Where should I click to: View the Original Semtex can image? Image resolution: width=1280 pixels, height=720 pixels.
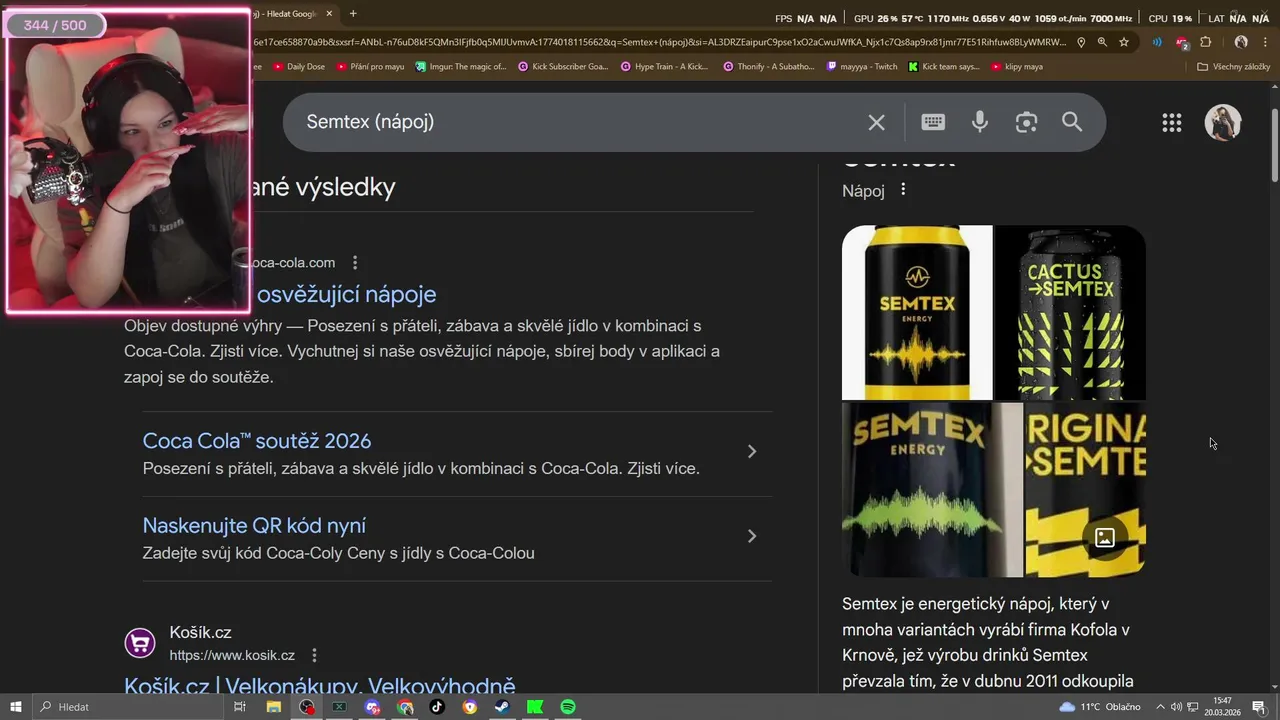coord(1085,490)
